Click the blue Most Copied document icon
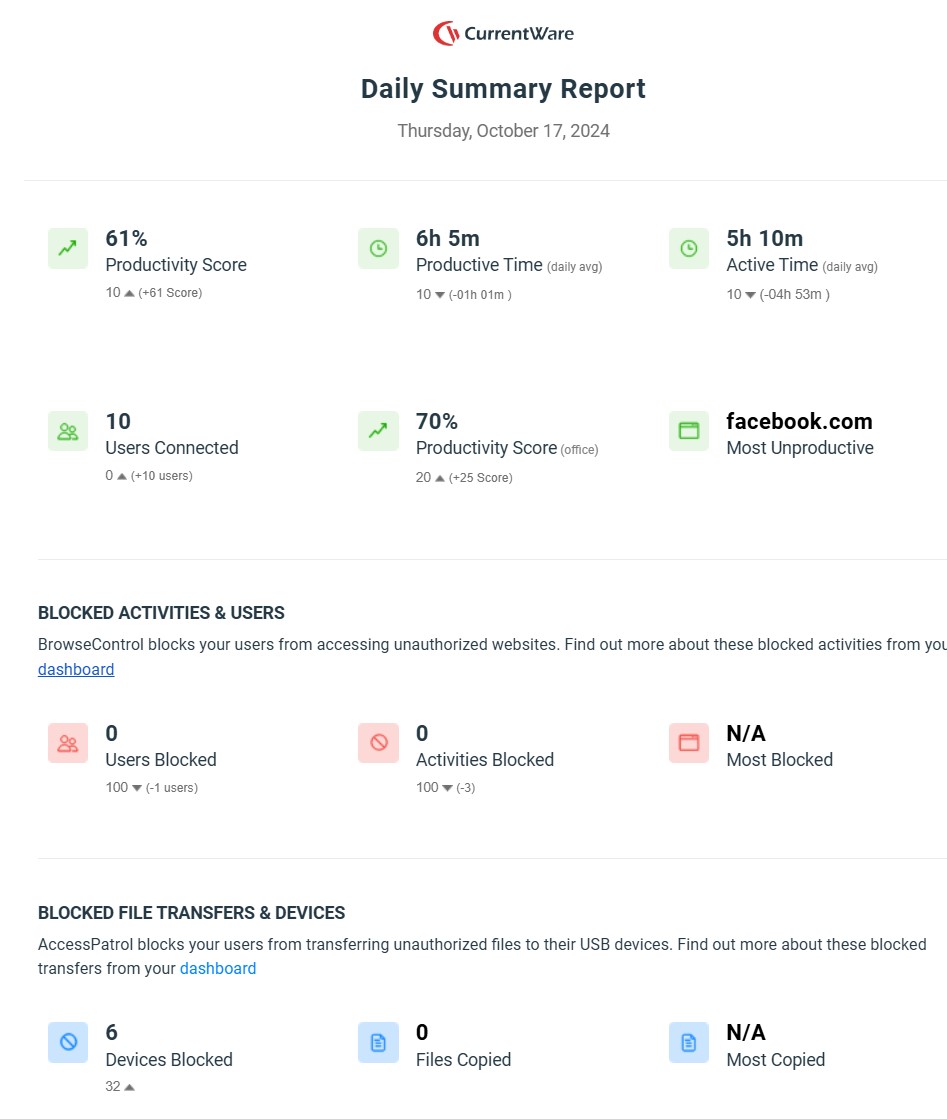The image size is (947, 1119). pos(689,1043)
